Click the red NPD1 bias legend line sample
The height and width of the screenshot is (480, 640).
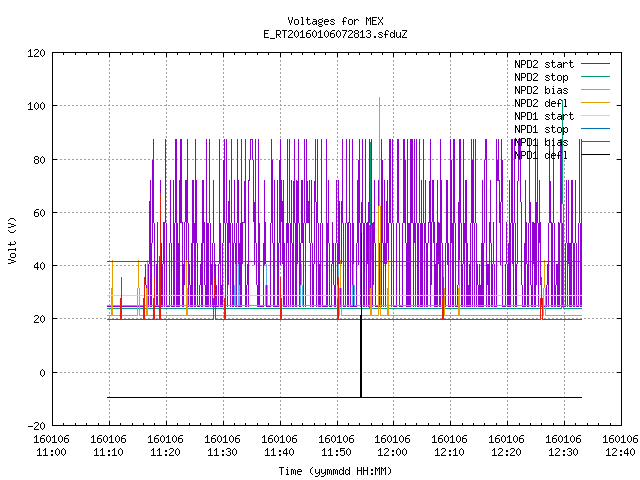[595, 142]
